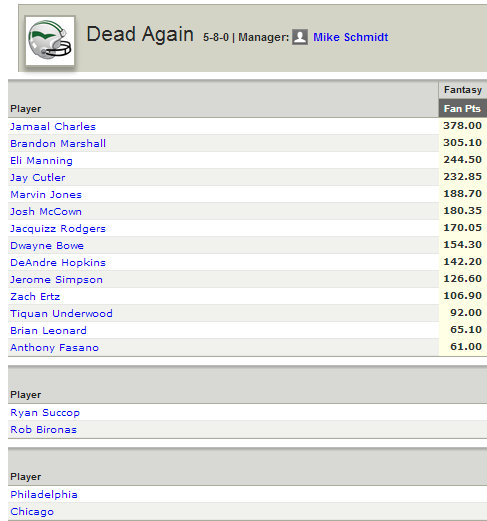The image size is (487, 521).
Task: Open Rob Bironas player link
Action: [x=44, y=430]
